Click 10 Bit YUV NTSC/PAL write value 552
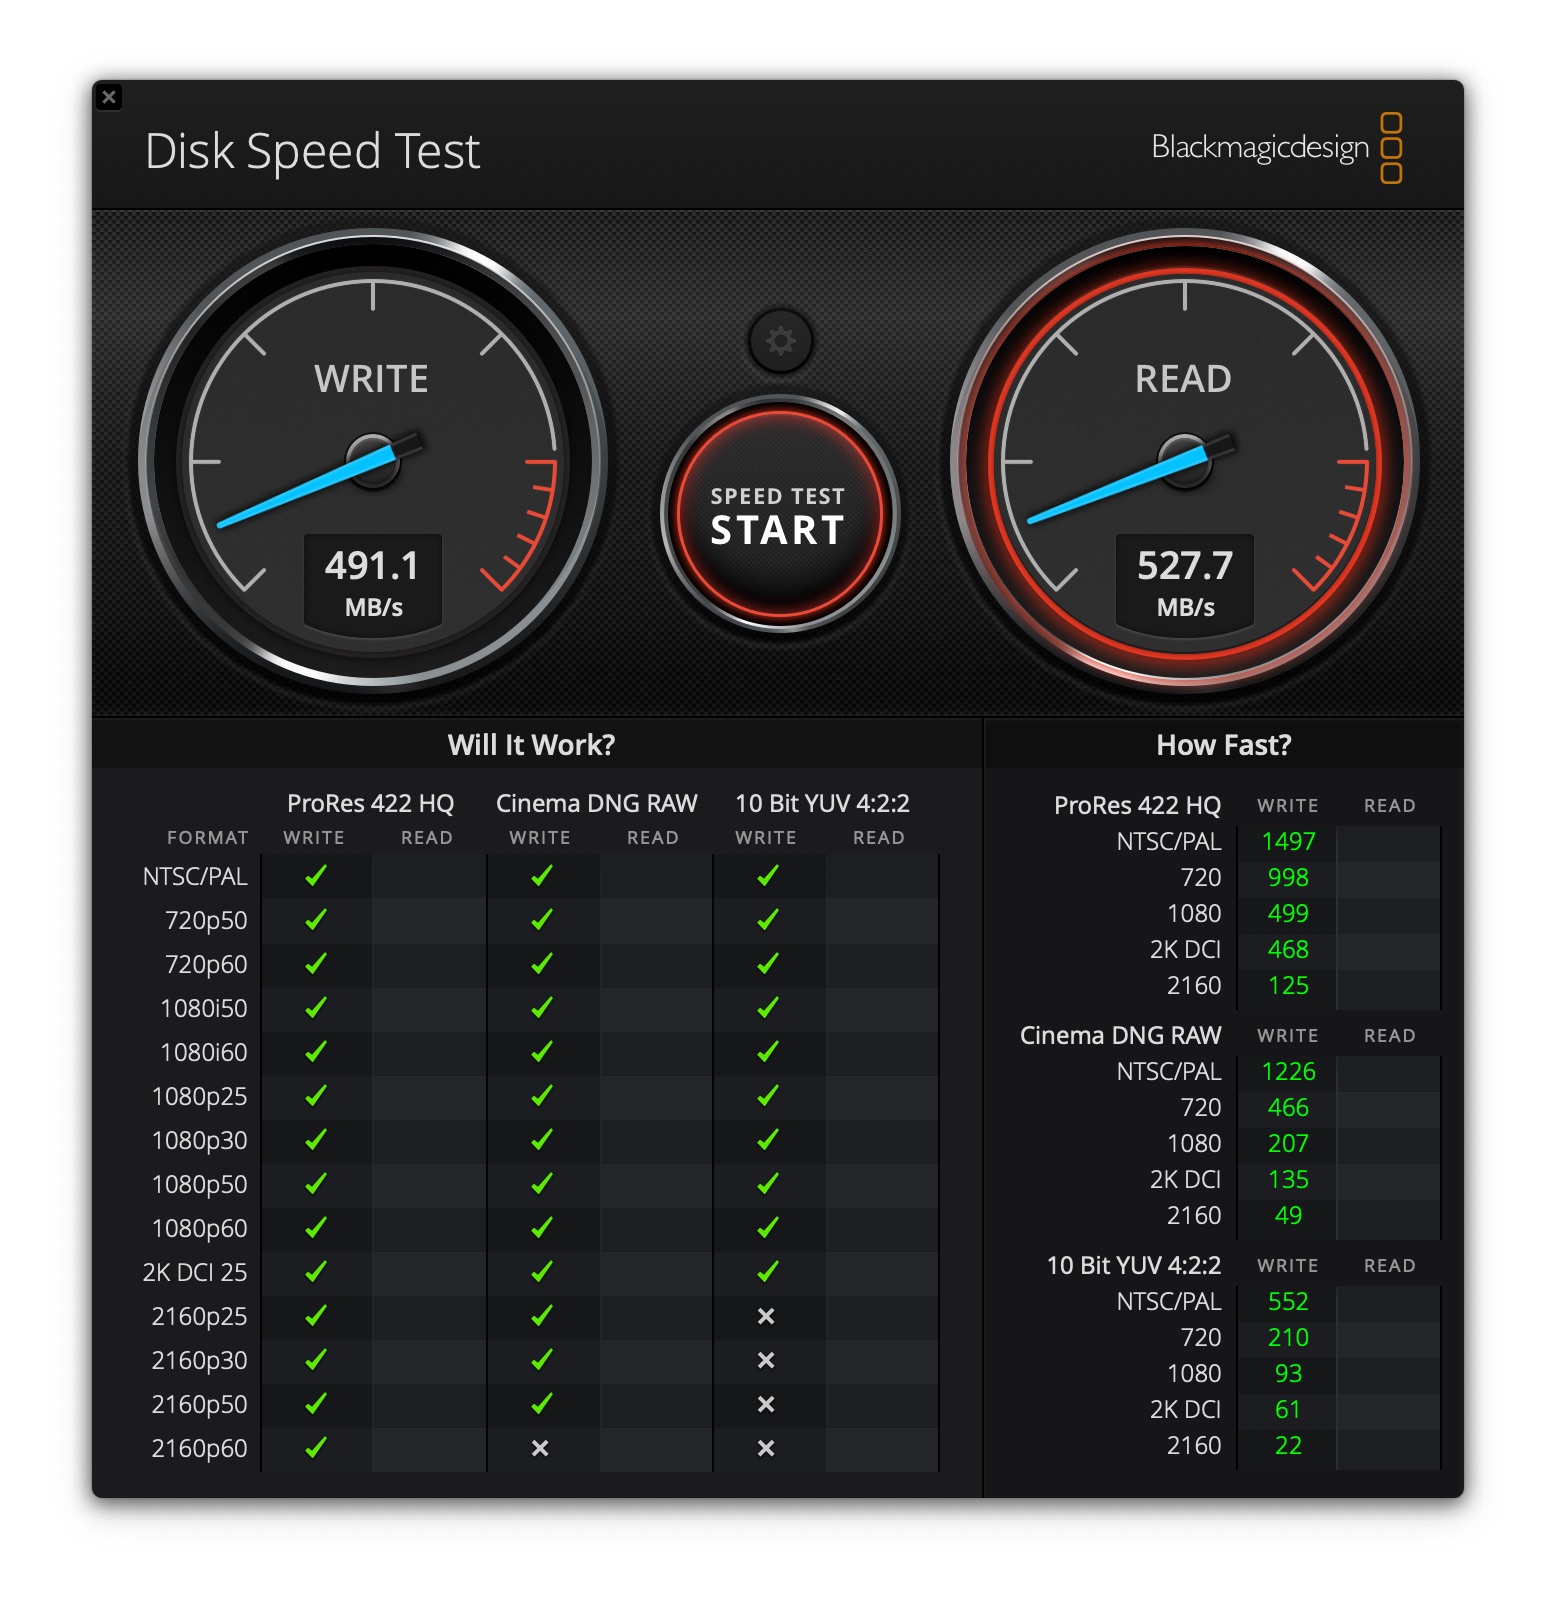Image resolution: width=1556 pixels, height=1604 pixels. point(1288,1302)
